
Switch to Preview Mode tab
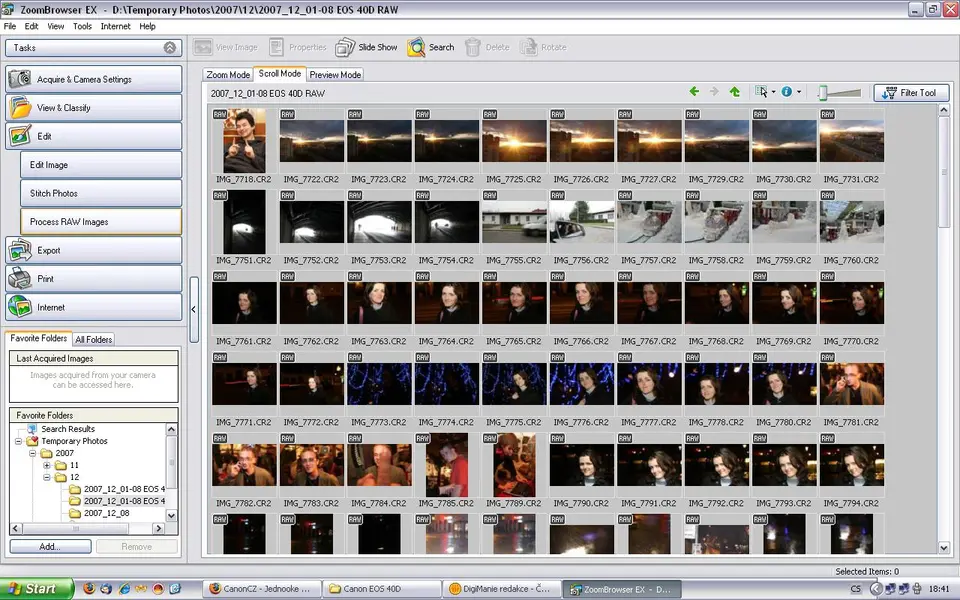pos(335,75)
